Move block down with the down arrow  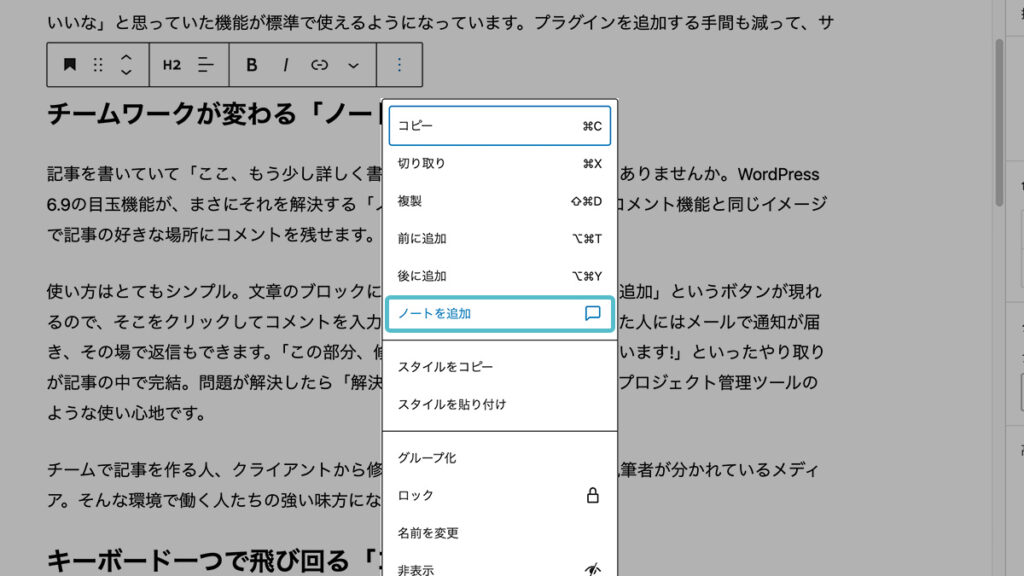(x=126, y=72)
